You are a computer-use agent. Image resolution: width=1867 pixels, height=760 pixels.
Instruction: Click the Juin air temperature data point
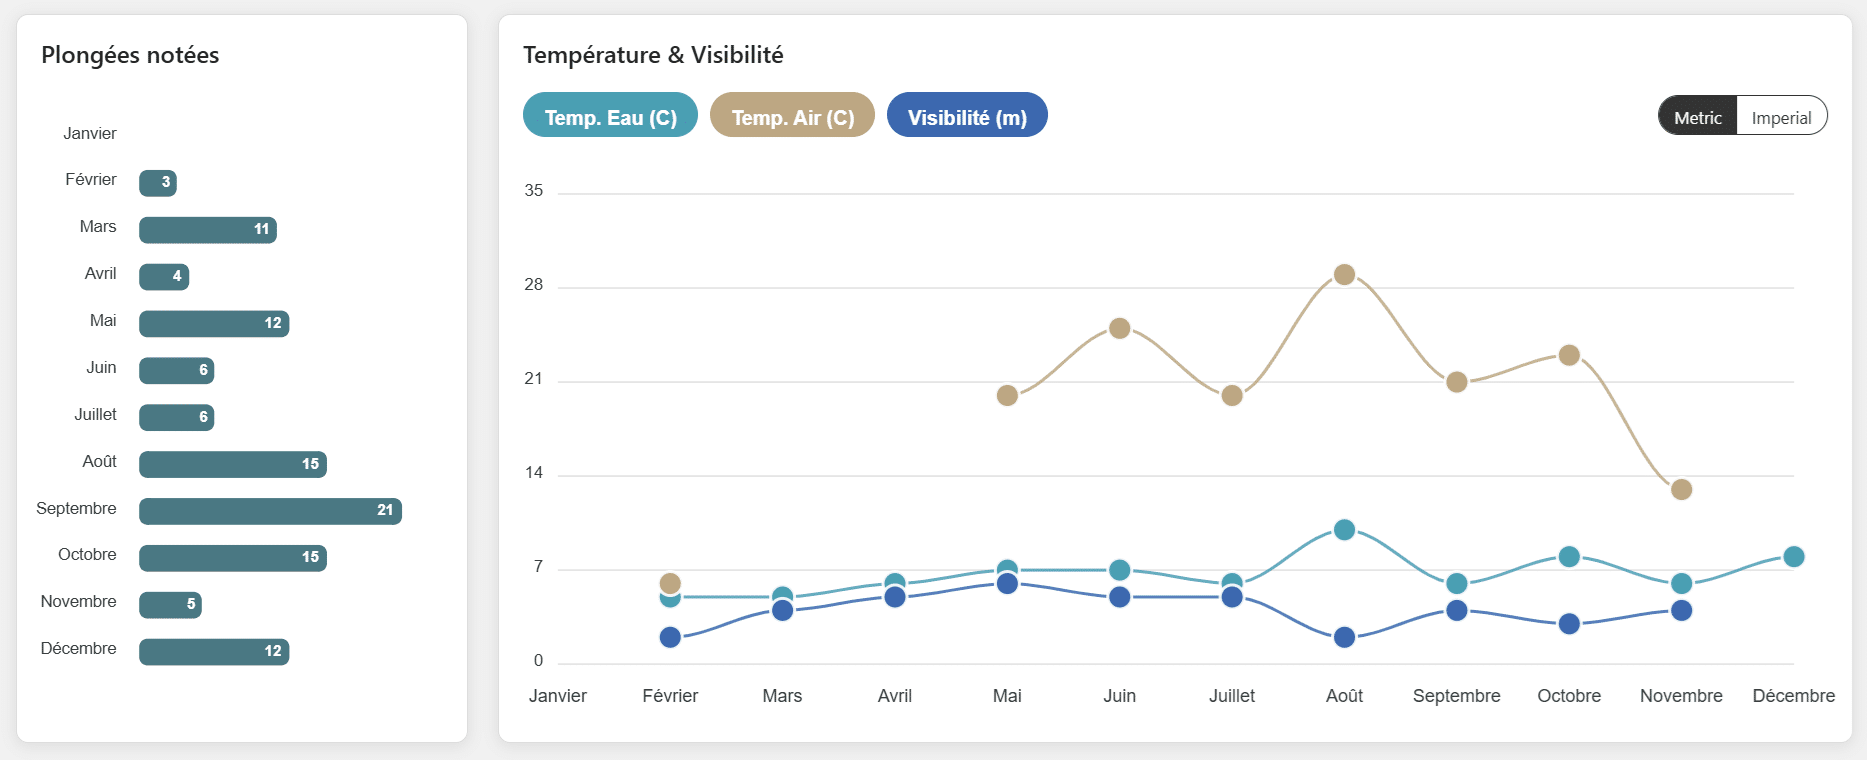coord(1119,328)
